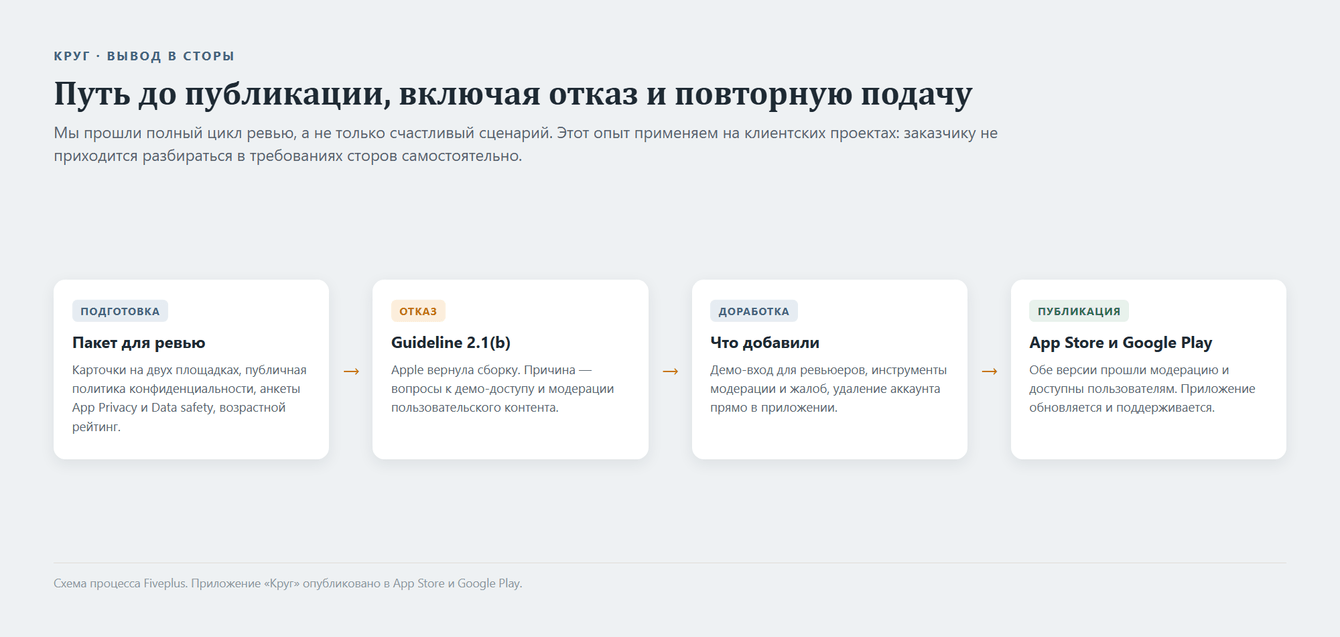This screenshot has height=637, width=1340.
Task: Click the Guideline 2.1(b) heading
Action: [451, 343]
